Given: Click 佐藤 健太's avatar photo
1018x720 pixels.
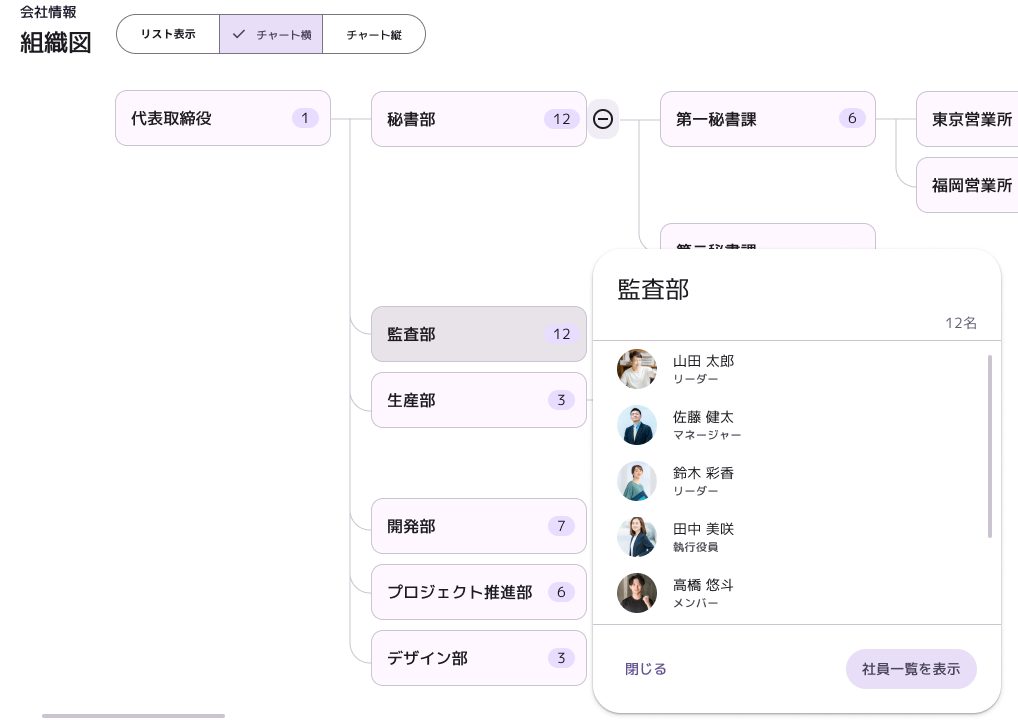Looking at the screenshot, I should click(636, 425).
